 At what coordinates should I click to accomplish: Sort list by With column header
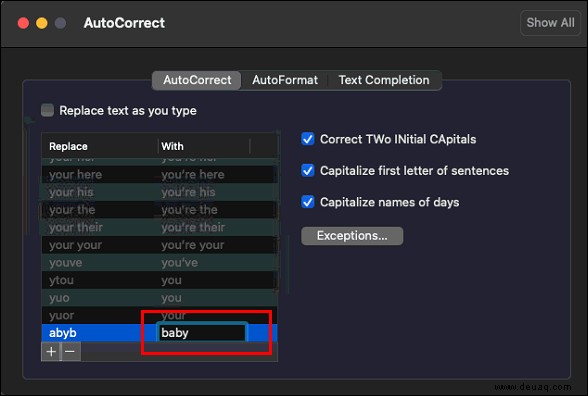click(x=204, y=146)
